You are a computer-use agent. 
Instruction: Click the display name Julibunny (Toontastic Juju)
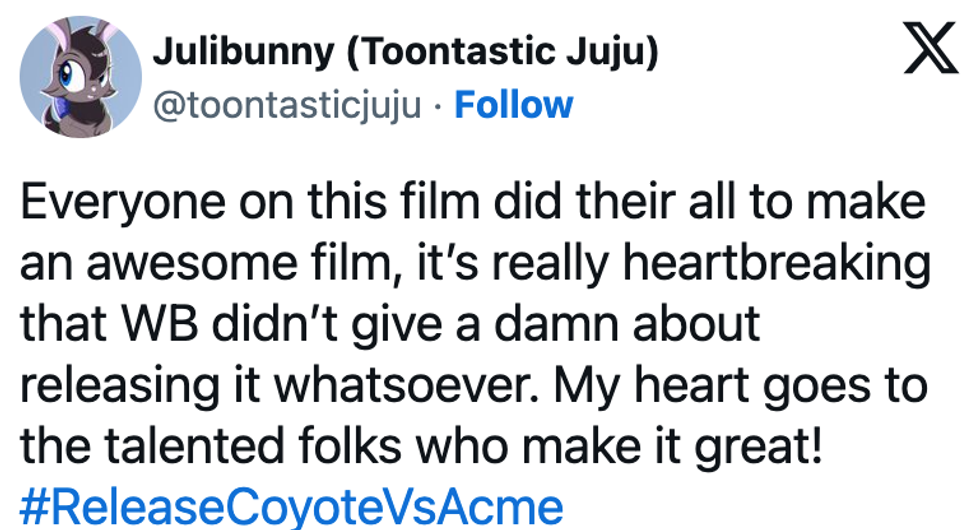(404, 53)
